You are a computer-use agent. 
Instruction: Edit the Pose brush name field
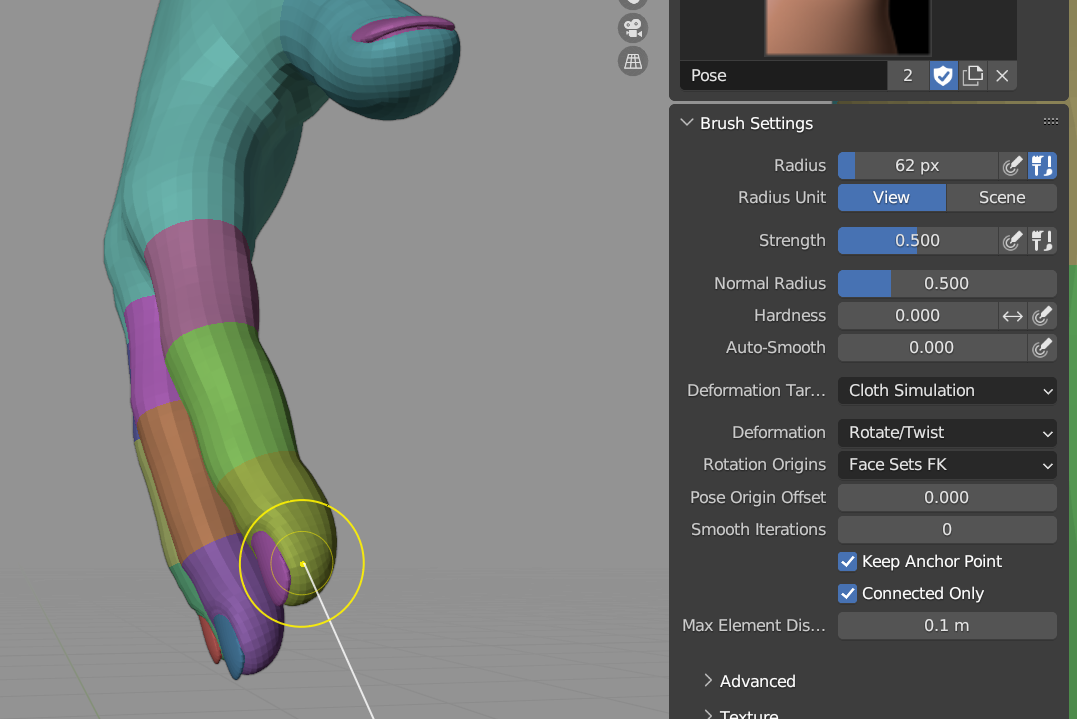[783, 76]
